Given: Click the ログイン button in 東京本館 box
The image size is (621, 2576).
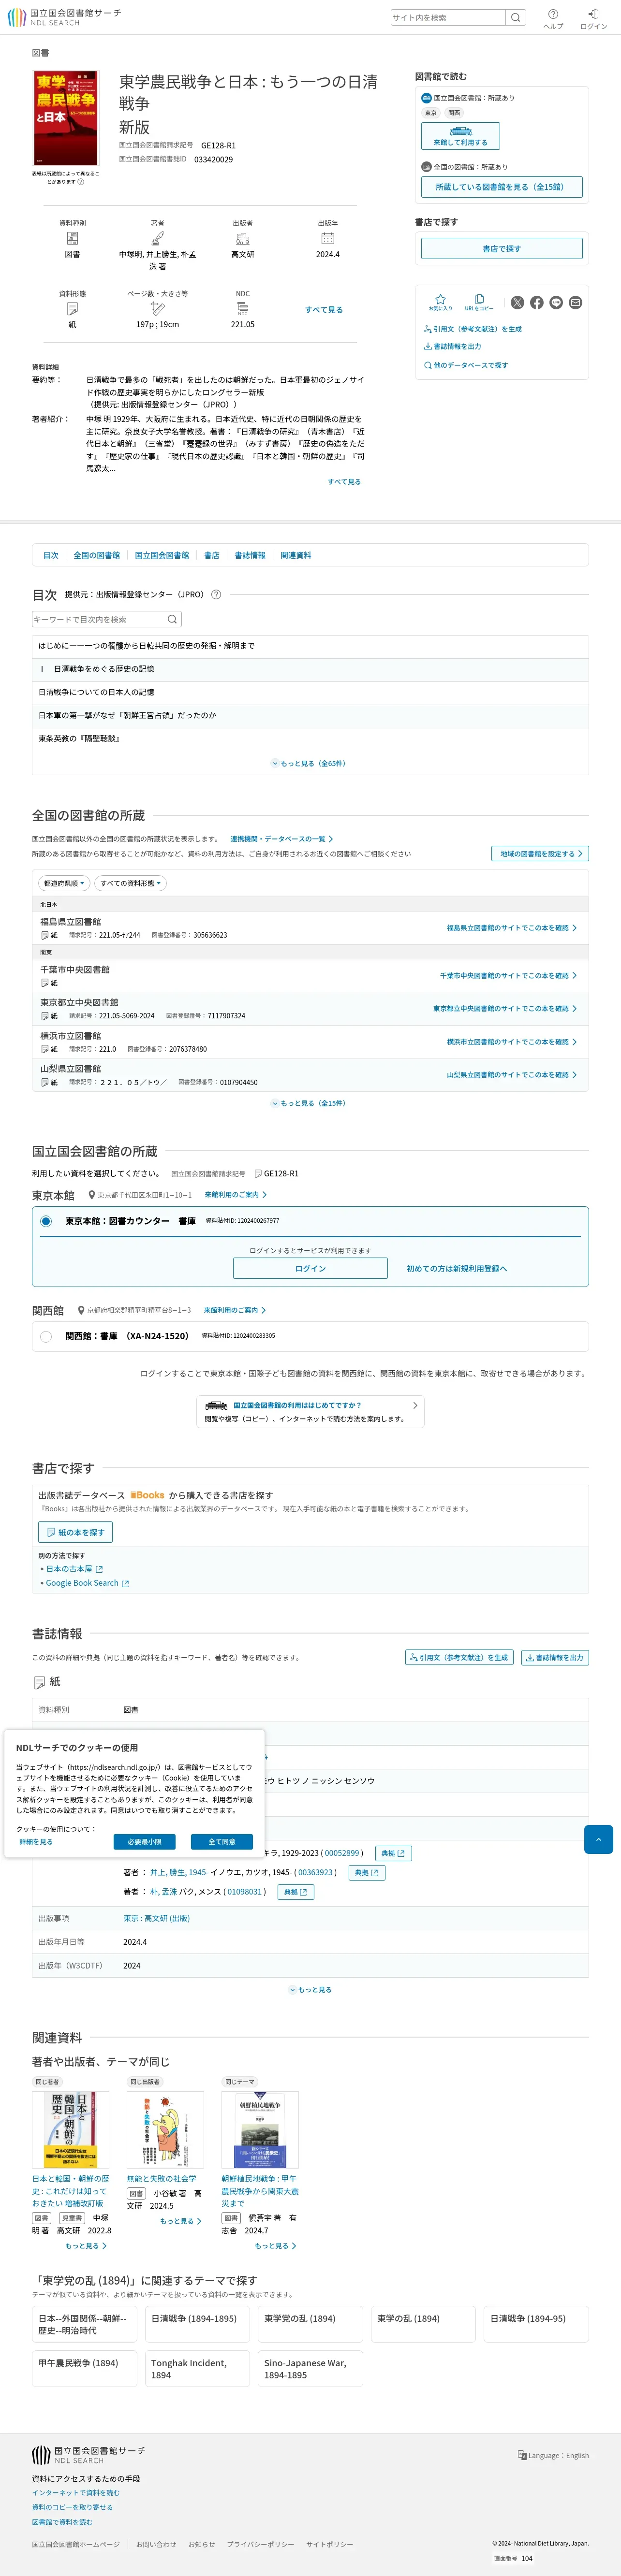Looking at the screenshot, I should 310,1268.
